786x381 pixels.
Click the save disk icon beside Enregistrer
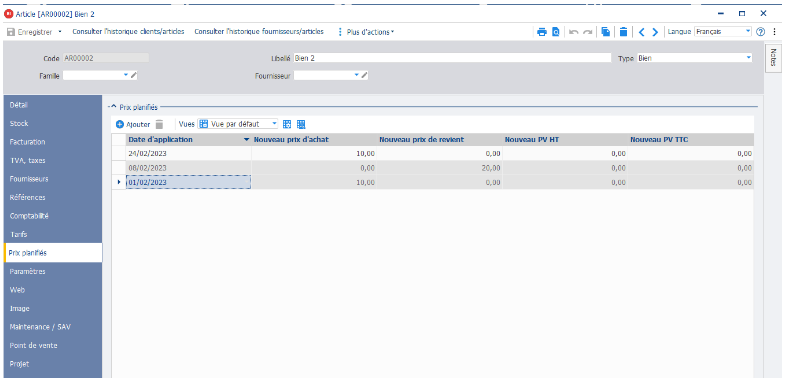[11, 32]
